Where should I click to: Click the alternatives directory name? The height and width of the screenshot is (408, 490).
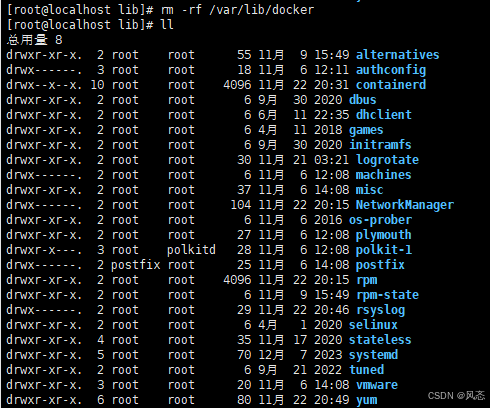tap(397, 55)
